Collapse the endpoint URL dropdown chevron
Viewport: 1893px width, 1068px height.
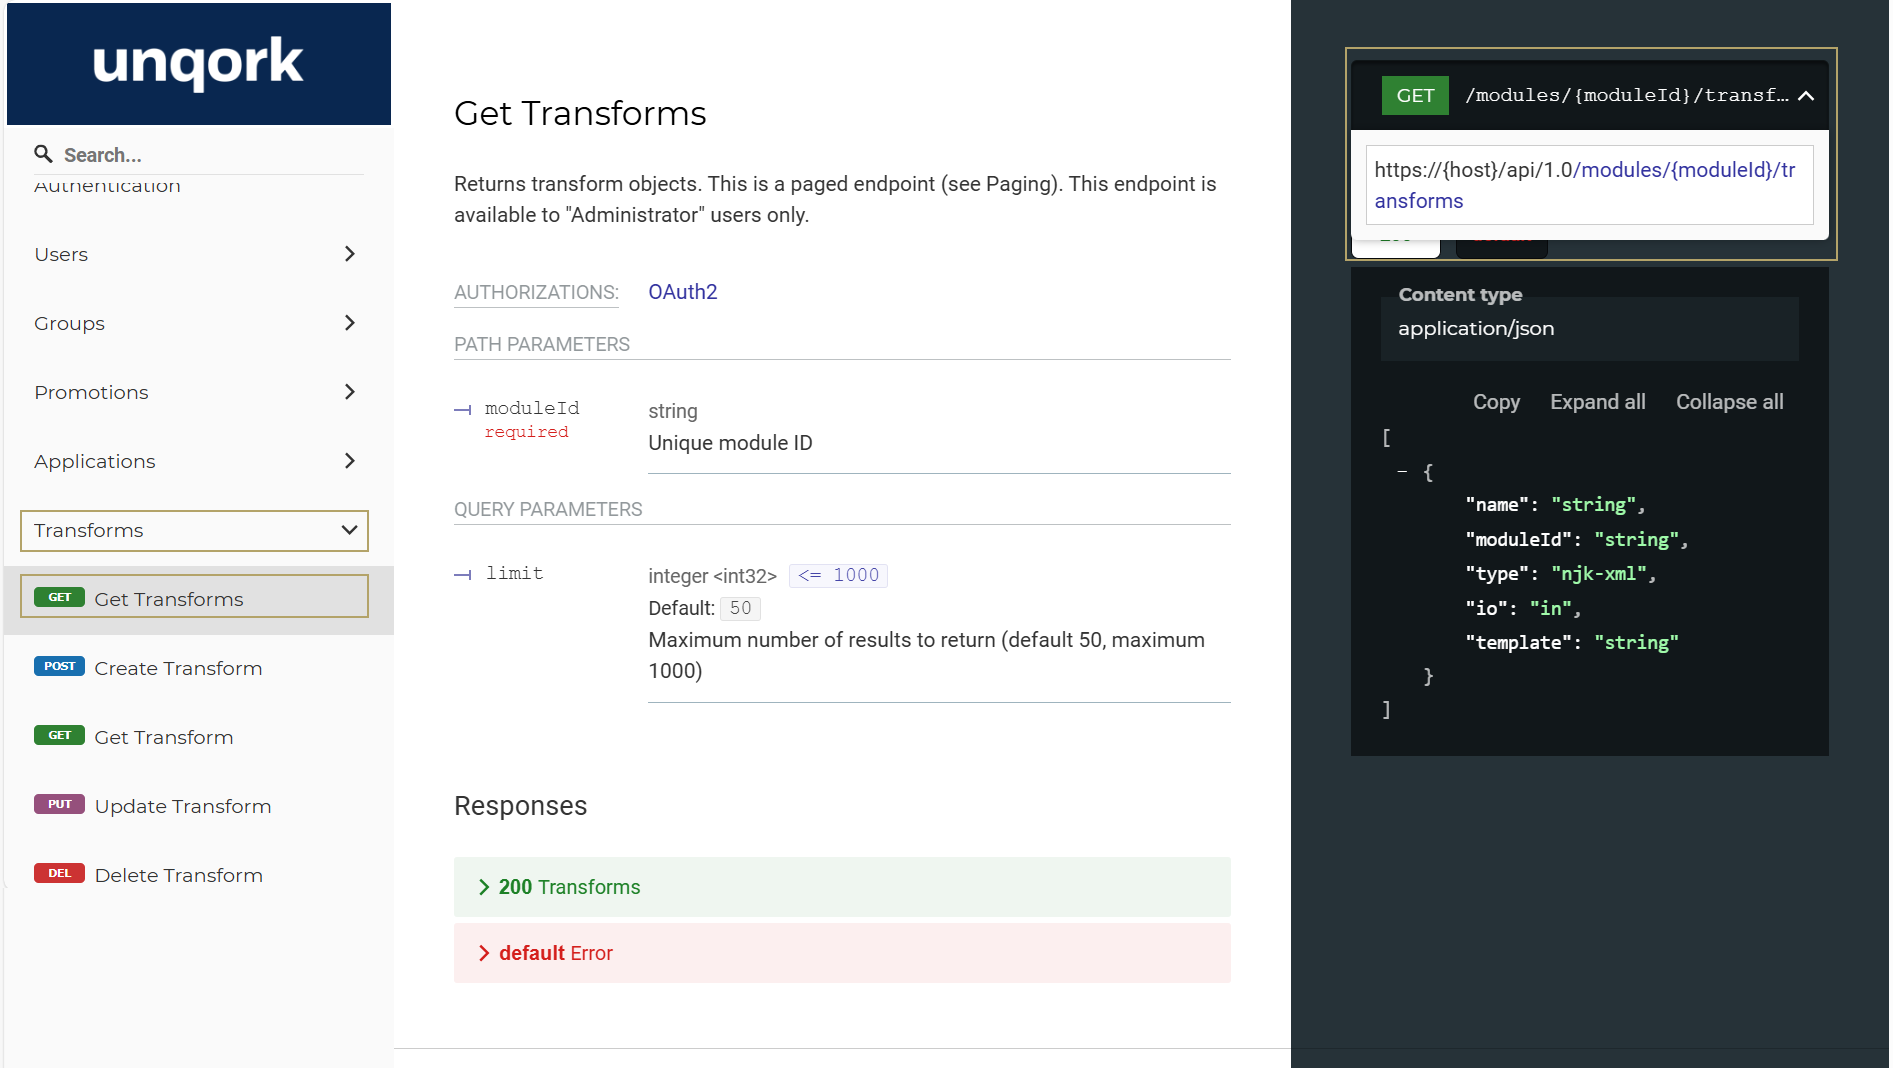(1806, 96)
